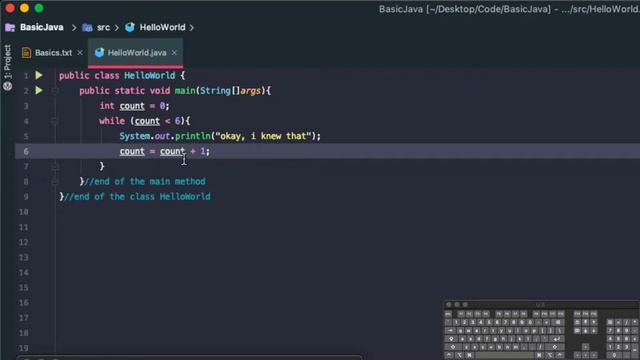Click the comment //end of the class HelloWorld
This screenshot has height=360, width=640.
coord(138,197)
